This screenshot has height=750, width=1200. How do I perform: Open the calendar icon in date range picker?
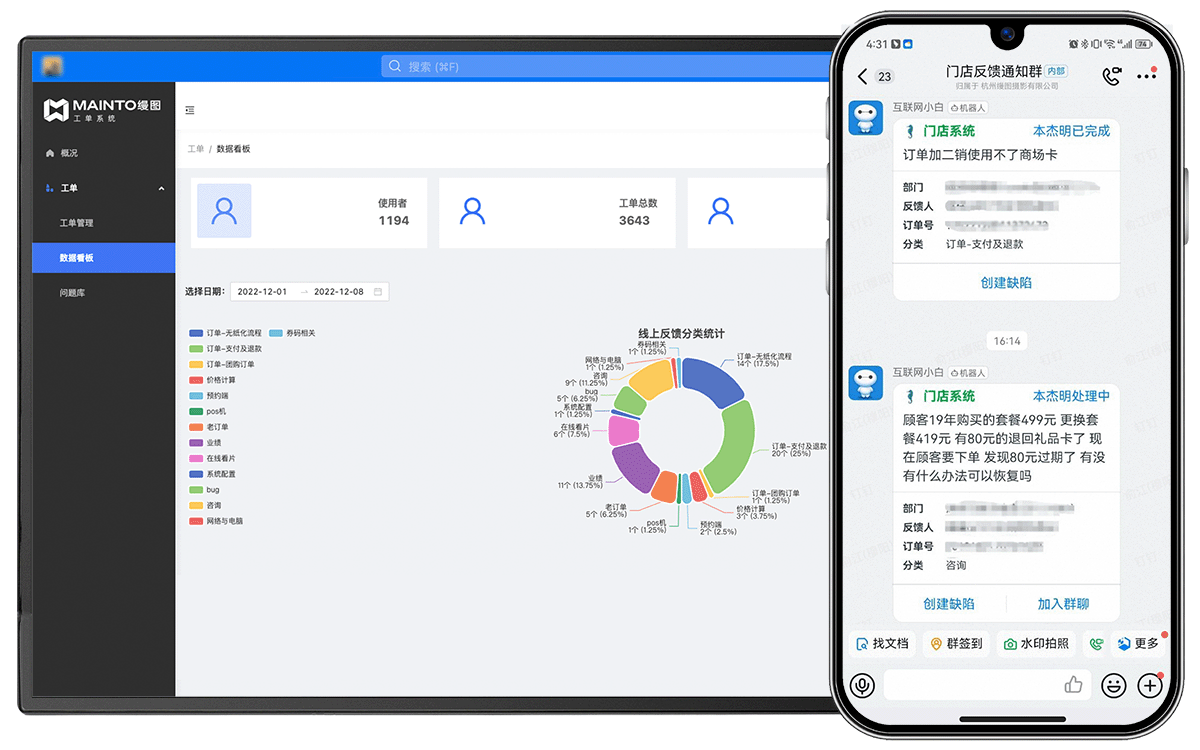click(x=378, y=292)
